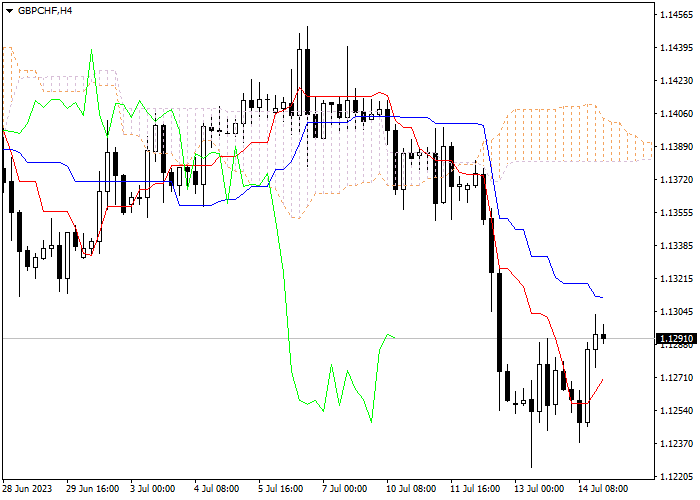Viewport: 700px width, 500px height.
Task: Click price scale value 1.12205
Action: click(x=676, y=477)
